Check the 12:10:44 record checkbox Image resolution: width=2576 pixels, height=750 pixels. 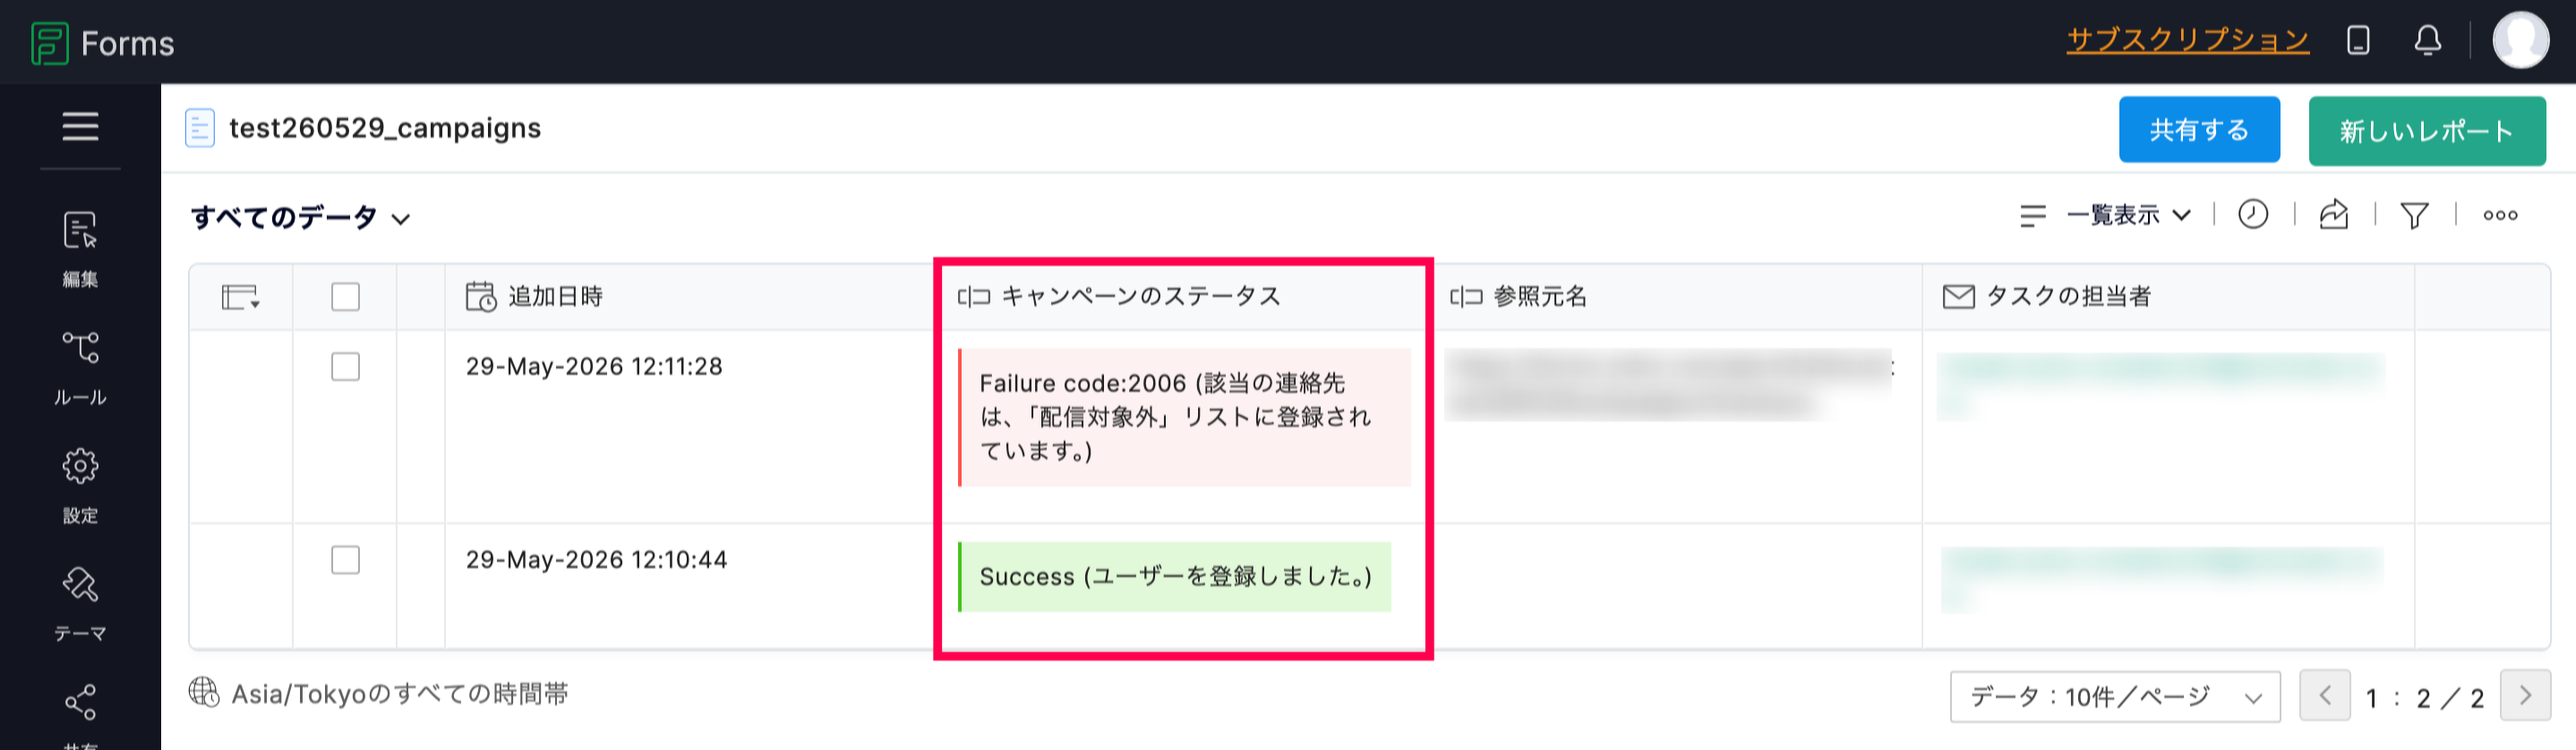tap(345, 560)
